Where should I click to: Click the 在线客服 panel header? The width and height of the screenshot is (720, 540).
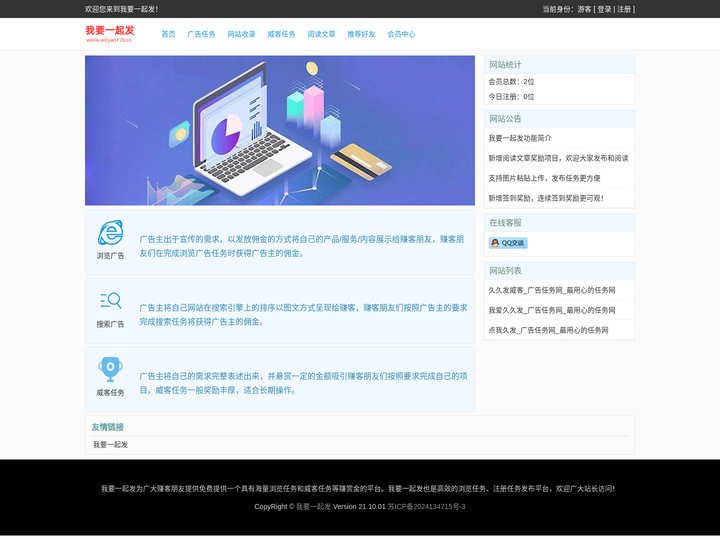[559, 223]
